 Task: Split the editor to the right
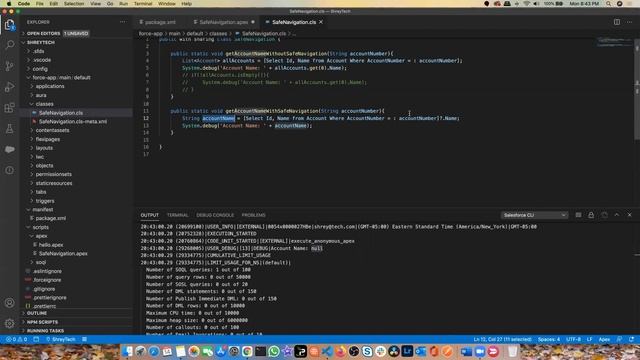617,22
